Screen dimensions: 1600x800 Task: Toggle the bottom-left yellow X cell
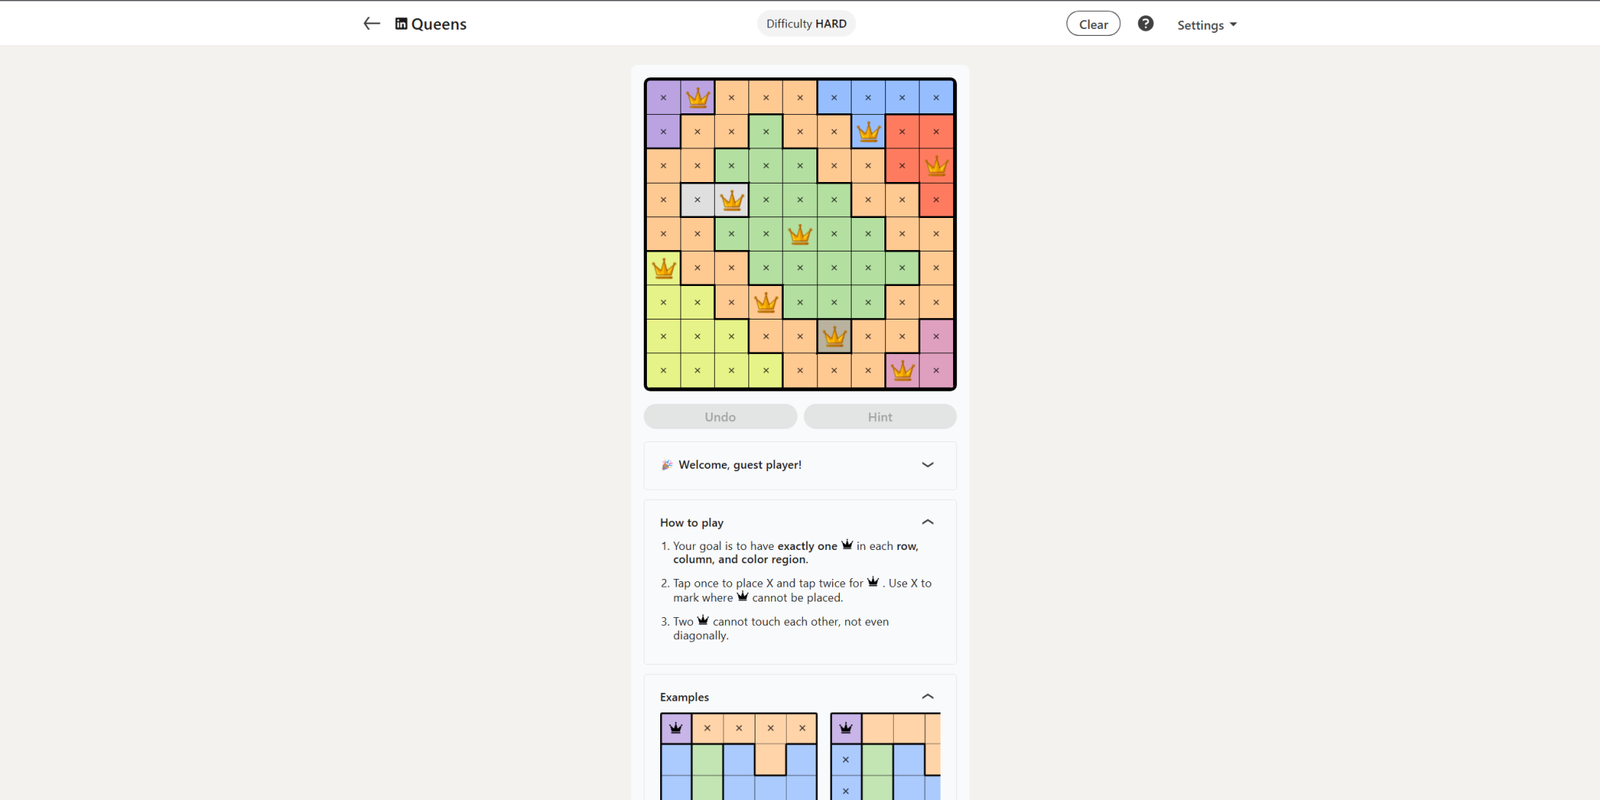pyautogui.click(x=664, y=371)
